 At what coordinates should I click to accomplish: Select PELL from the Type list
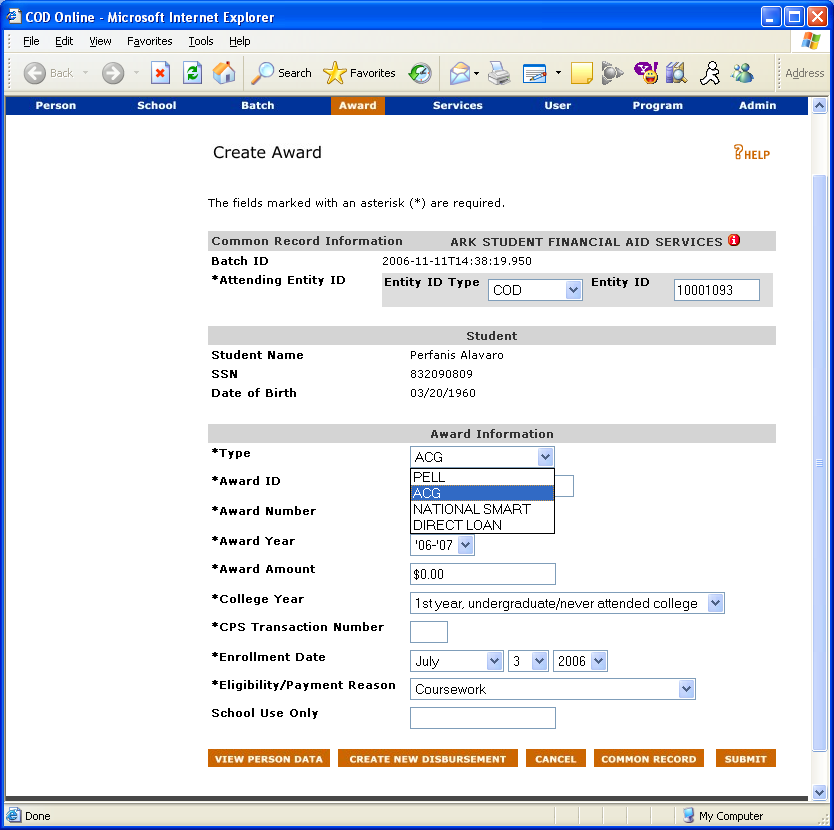pos(482,477)
